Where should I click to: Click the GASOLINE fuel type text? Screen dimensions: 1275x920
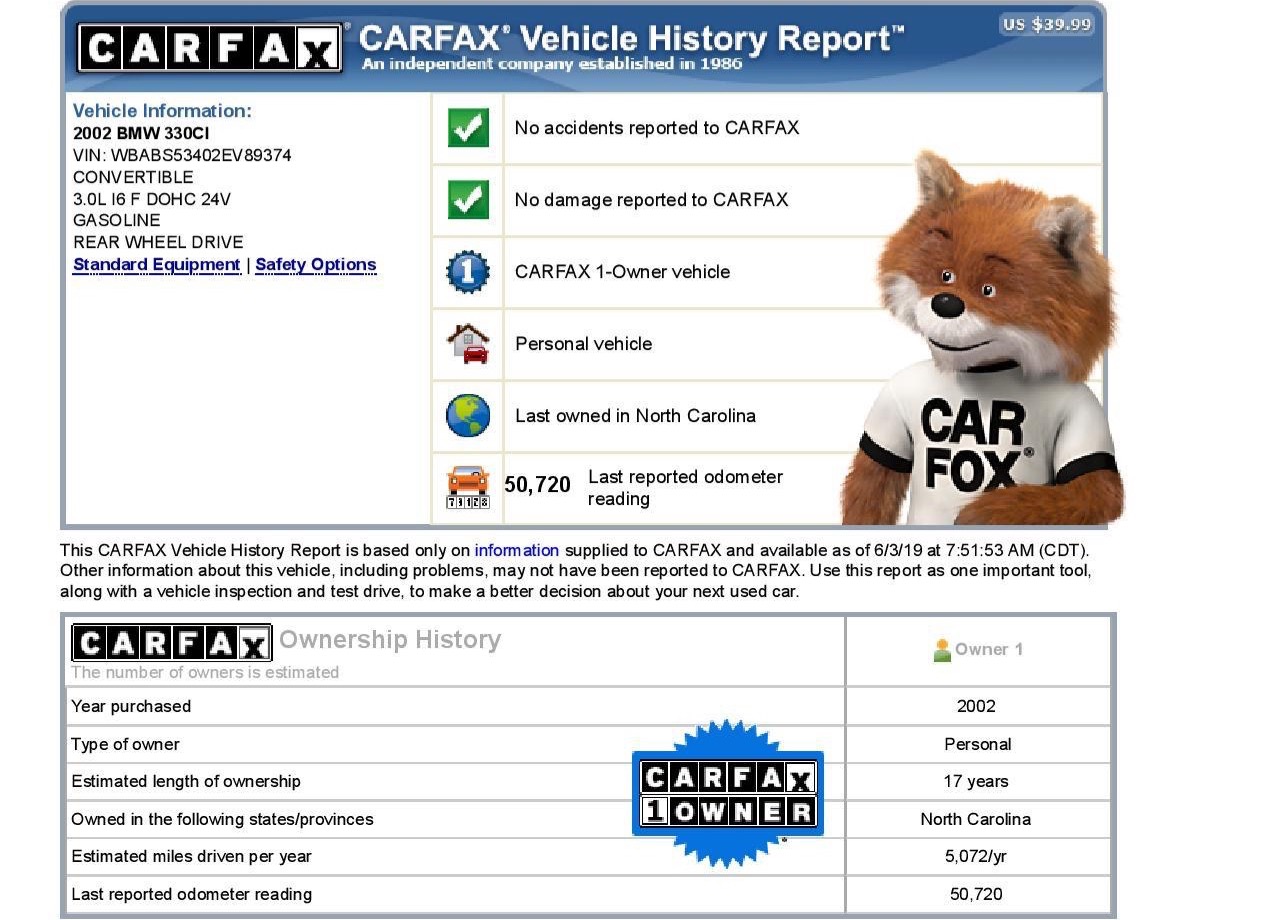point(116,220)
